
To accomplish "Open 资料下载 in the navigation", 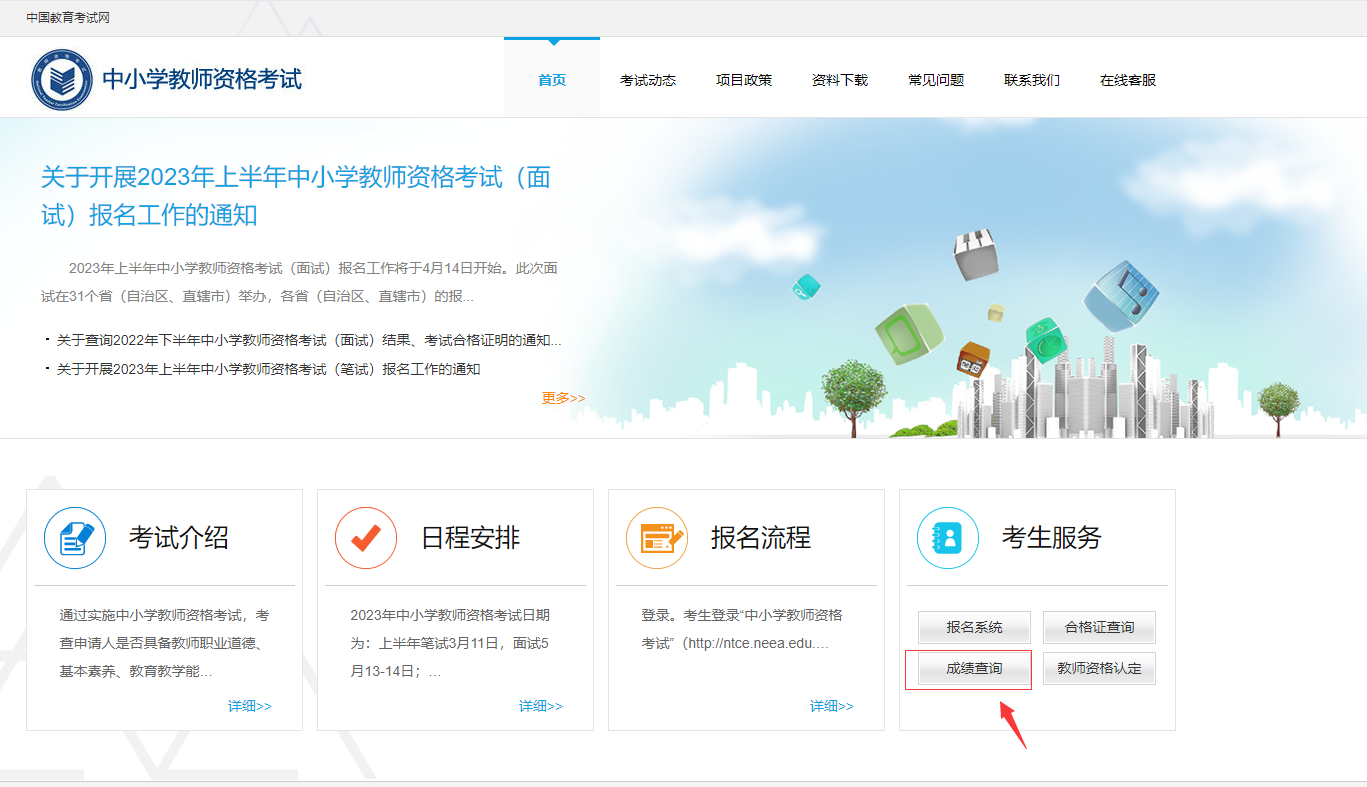I will tap(840, 80).
